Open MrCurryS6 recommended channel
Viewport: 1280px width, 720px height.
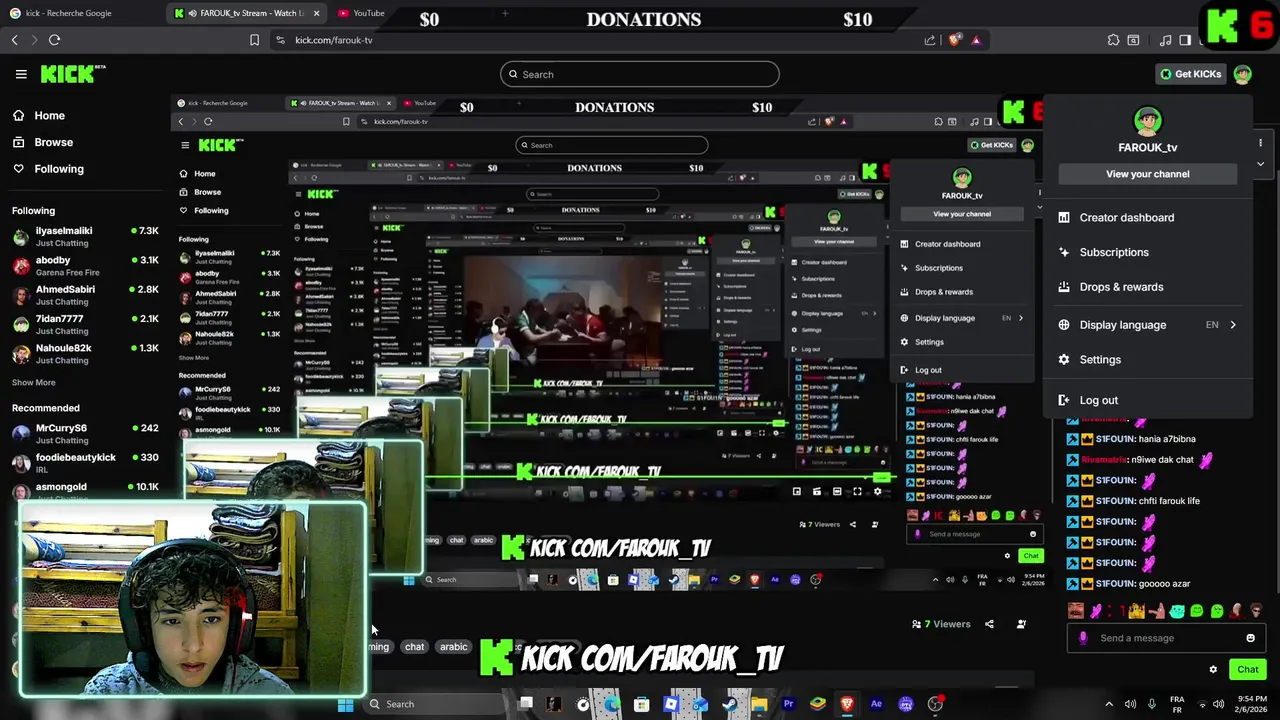(85, 434)
